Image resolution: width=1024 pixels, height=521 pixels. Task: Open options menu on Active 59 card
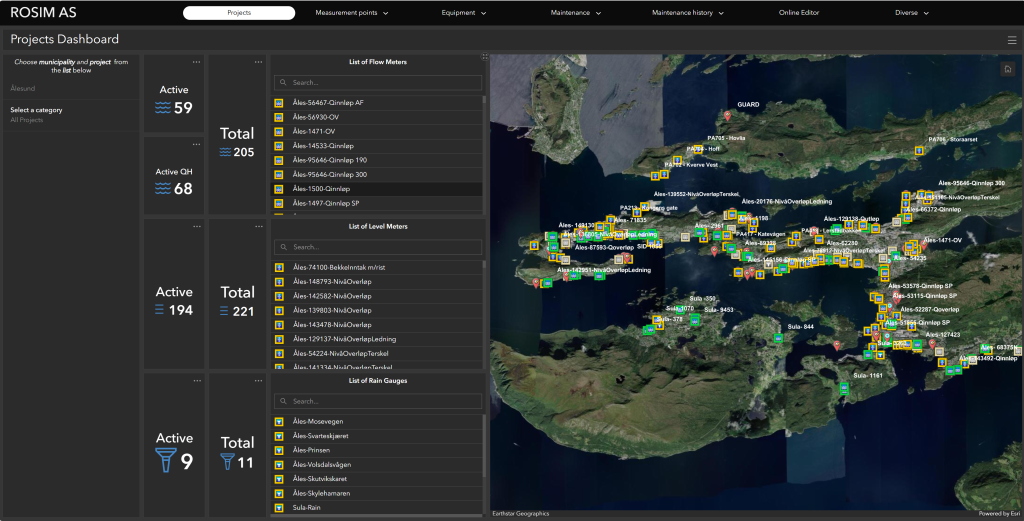pos(197,62)
